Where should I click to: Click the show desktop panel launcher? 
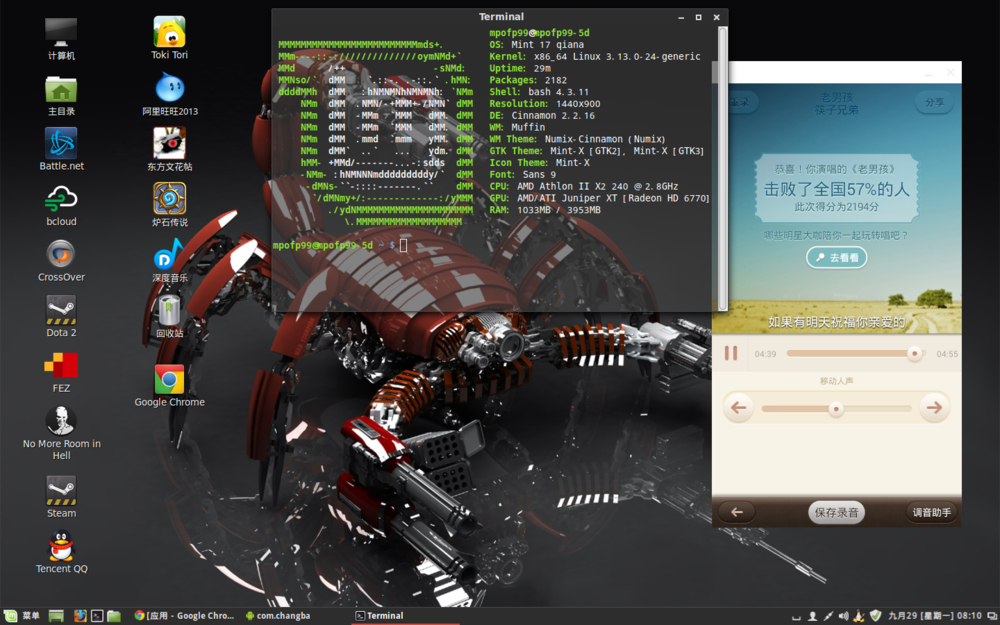(x=56, y=616)
